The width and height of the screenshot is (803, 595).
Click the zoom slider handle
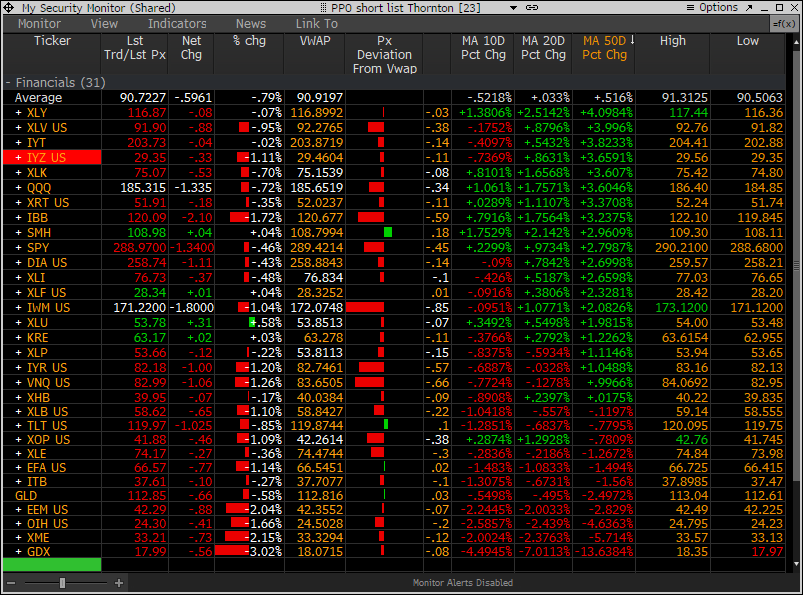click(x=62, y=583)
